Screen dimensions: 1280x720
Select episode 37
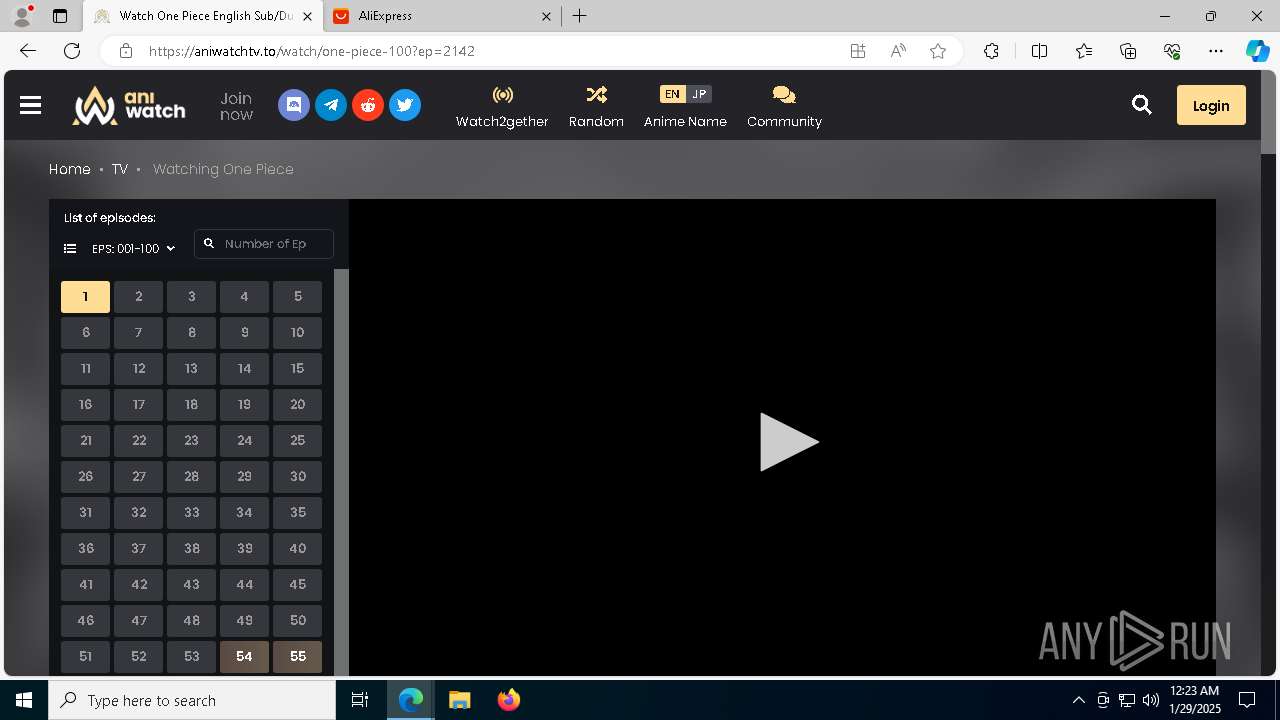[138, 548]
